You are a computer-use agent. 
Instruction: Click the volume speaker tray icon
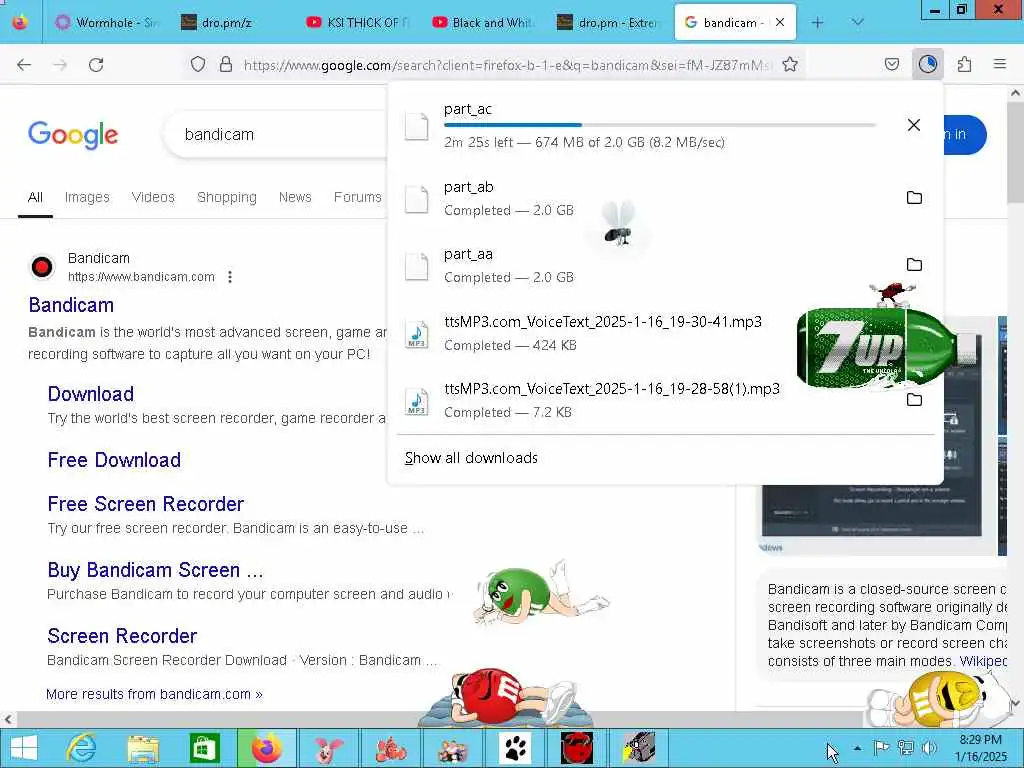[929, 748]
